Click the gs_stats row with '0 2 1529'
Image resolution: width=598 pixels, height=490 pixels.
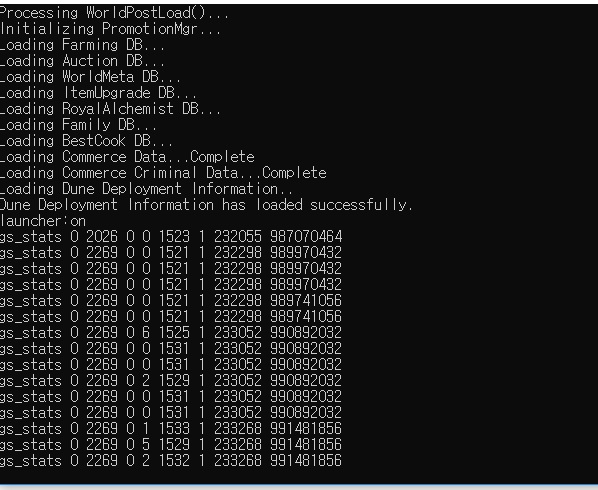[171, 381]
